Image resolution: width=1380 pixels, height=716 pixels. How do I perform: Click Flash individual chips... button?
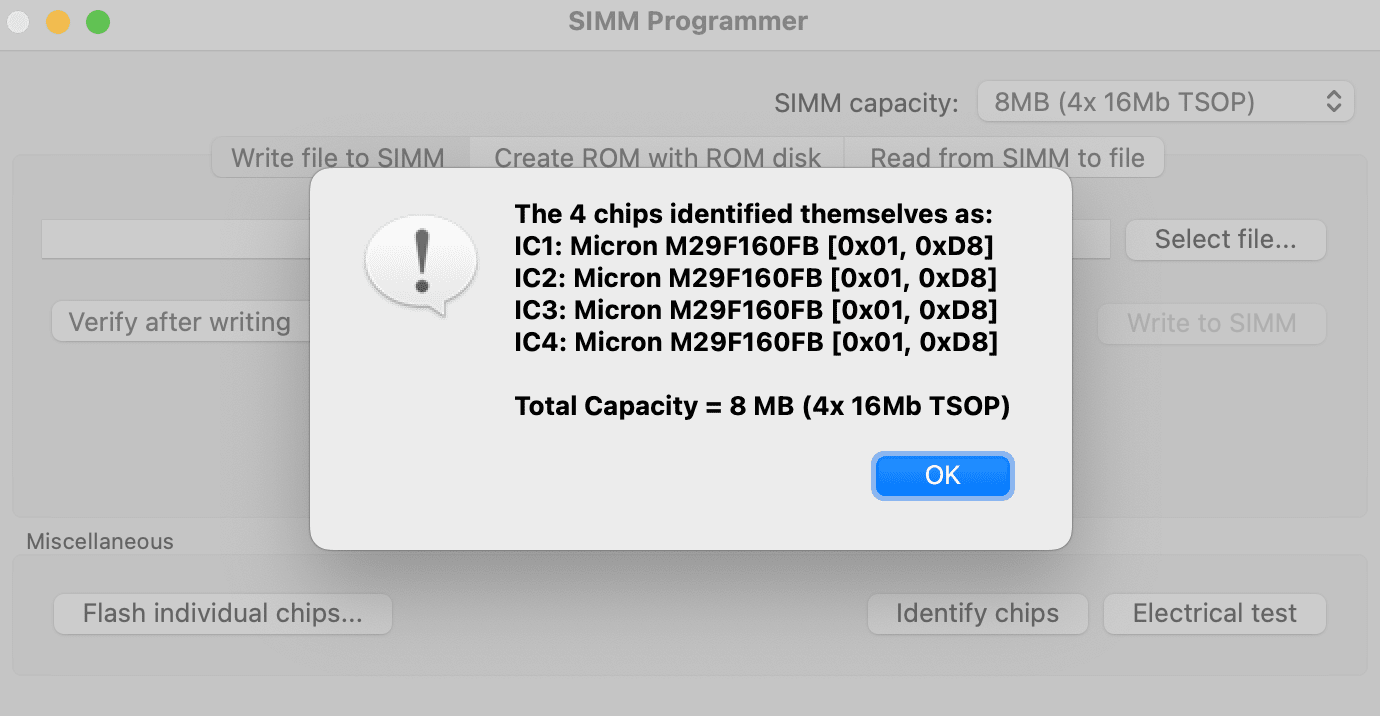[222, 613]
